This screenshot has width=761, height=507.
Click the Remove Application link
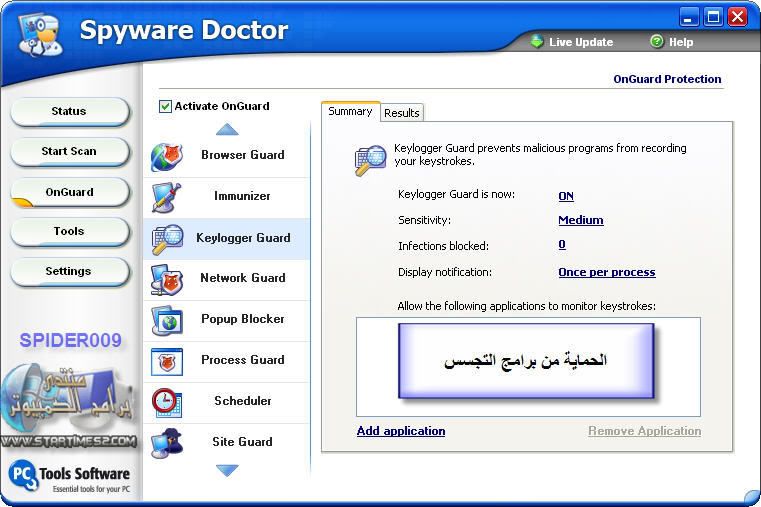pyautogui.click(x=645, y=431)
